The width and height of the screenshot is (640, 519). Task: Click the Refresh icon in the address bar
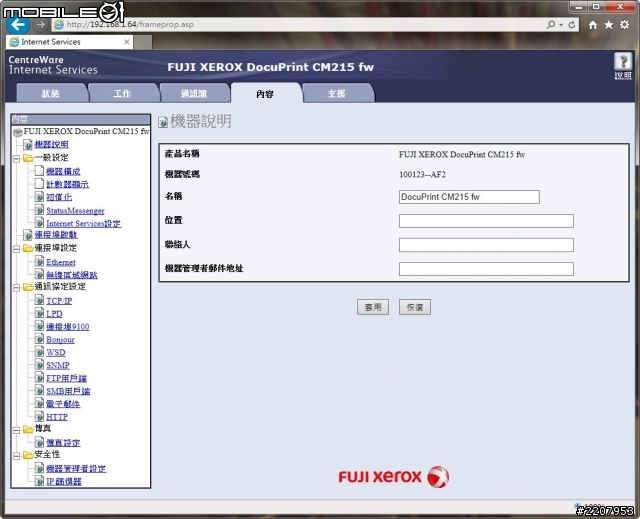tap(571, 25)
